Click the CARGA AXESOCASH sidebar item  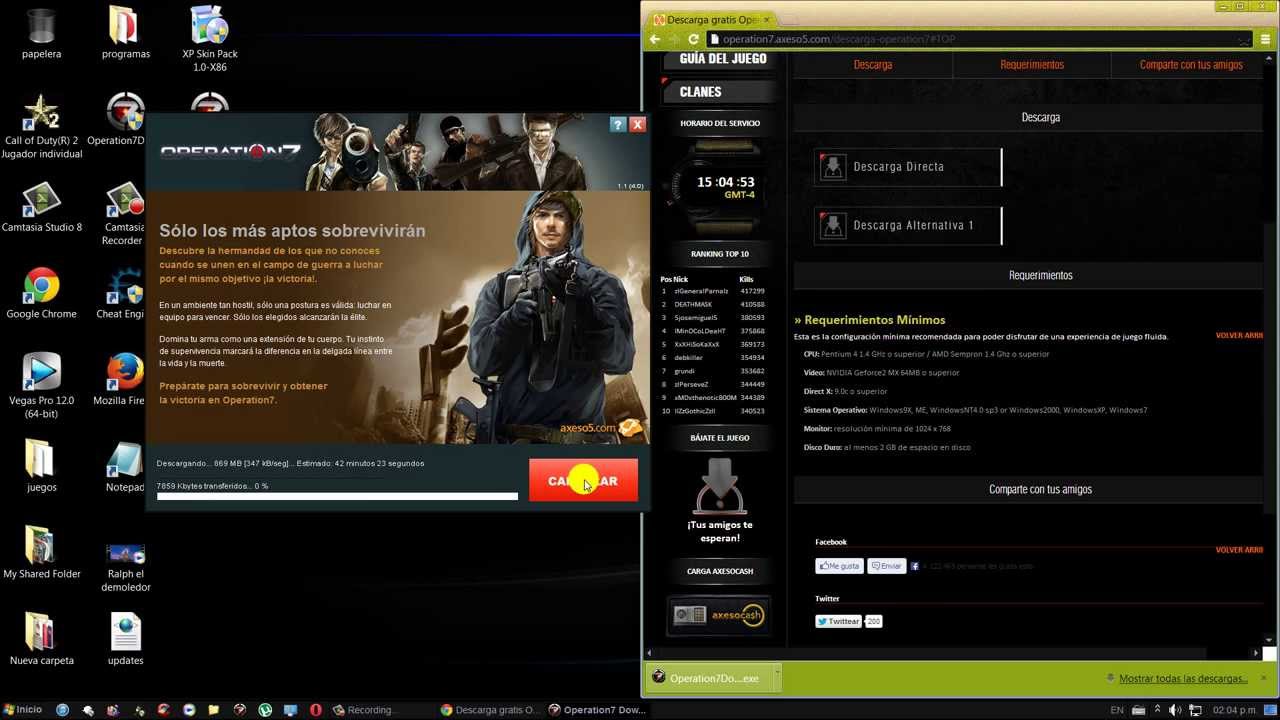[x=720, y=571]
